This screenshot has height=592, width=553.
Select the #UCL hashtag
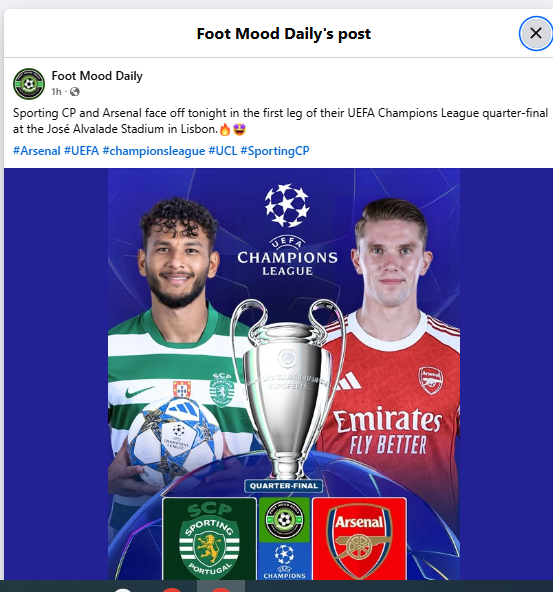click(x=223, y=151)
